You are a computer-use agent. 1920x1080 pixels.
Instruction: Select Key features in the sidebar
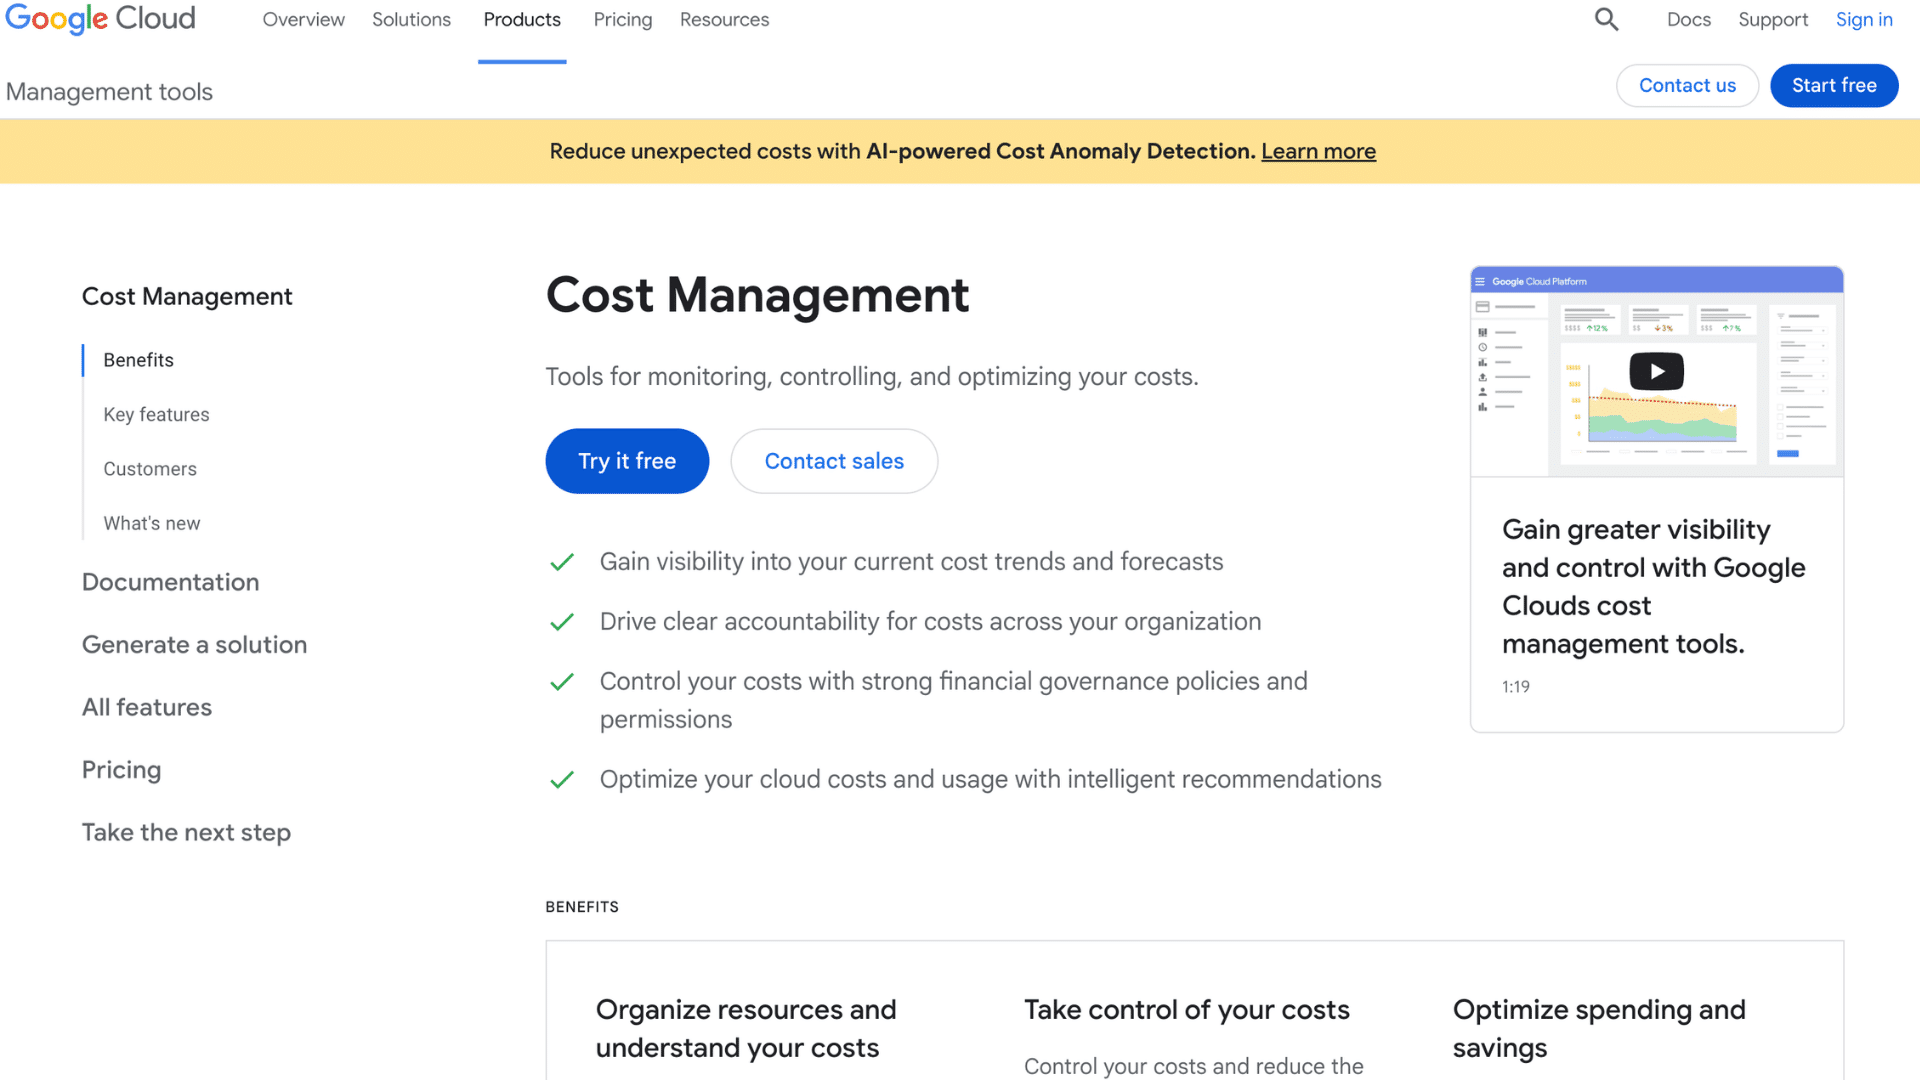pos(156,414)
